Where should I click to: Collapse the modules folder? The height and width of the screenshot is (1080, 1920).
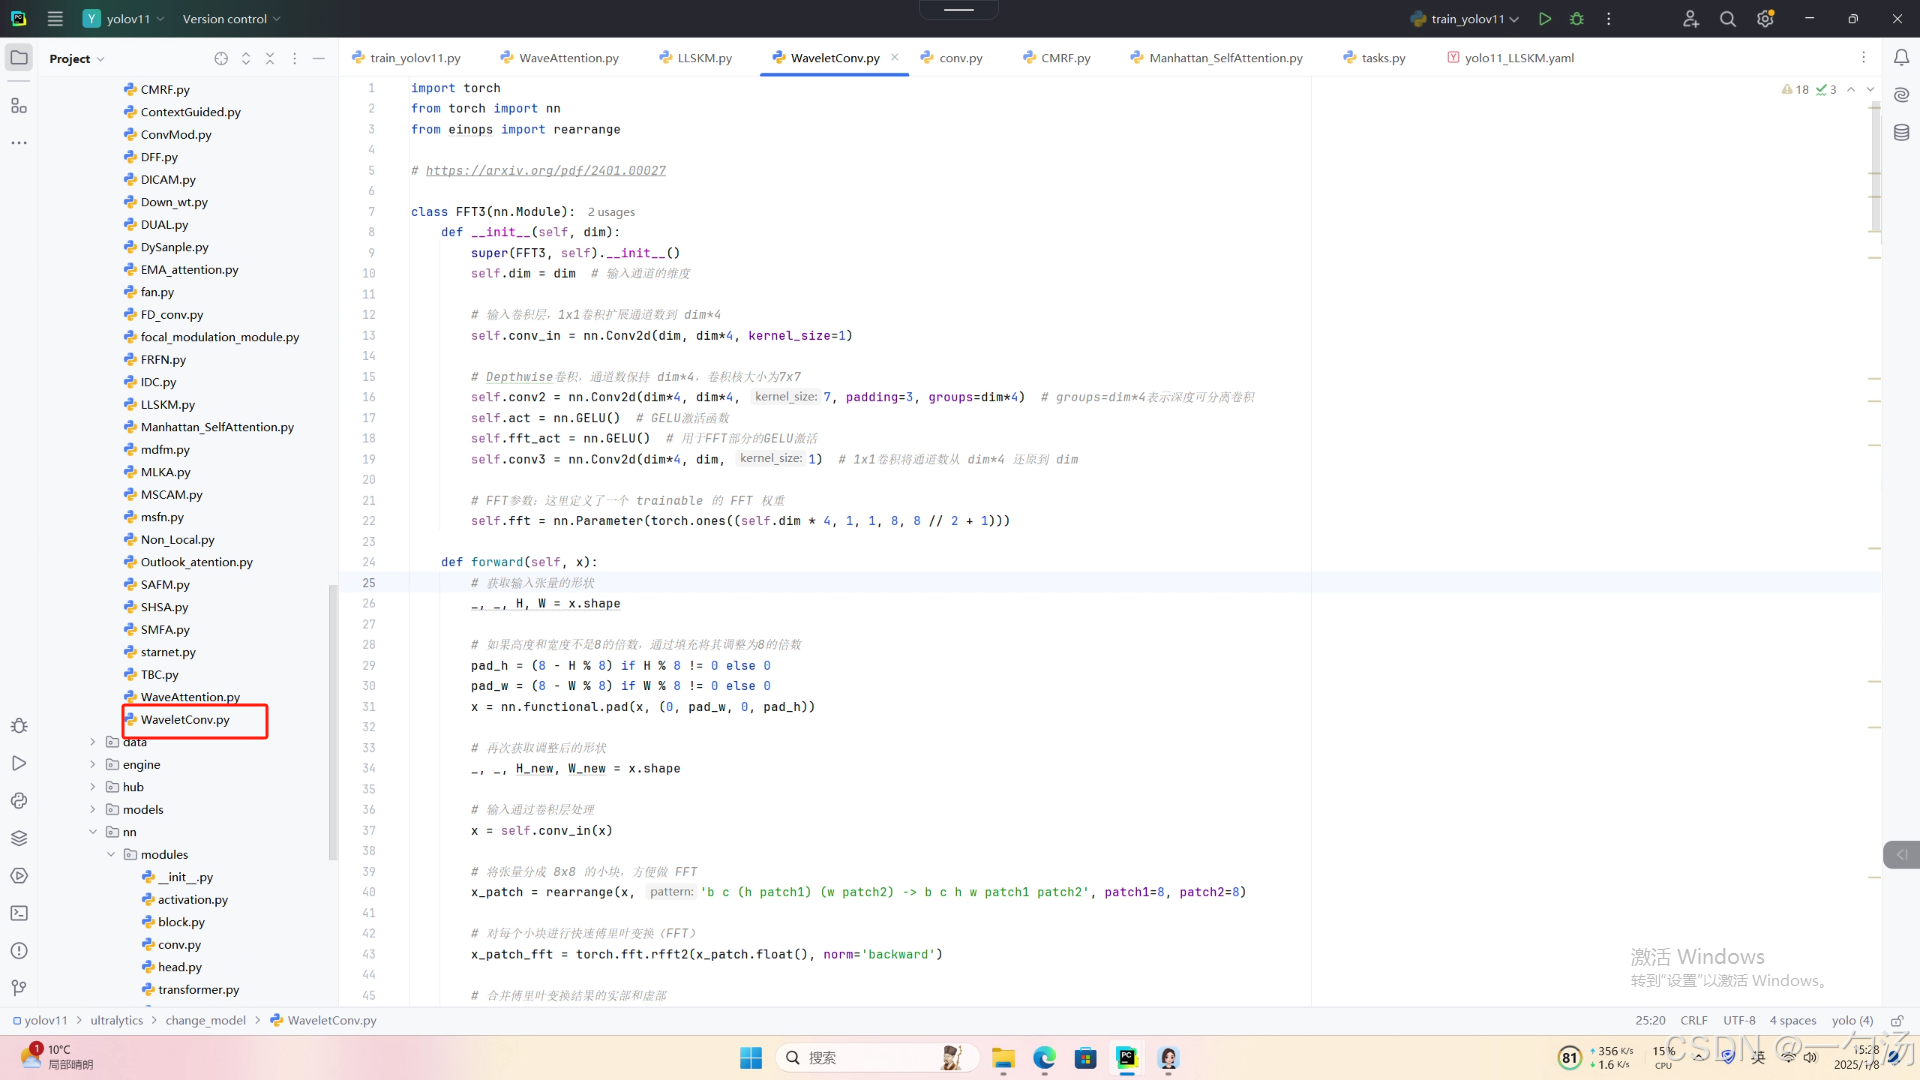tap(111, 855)
